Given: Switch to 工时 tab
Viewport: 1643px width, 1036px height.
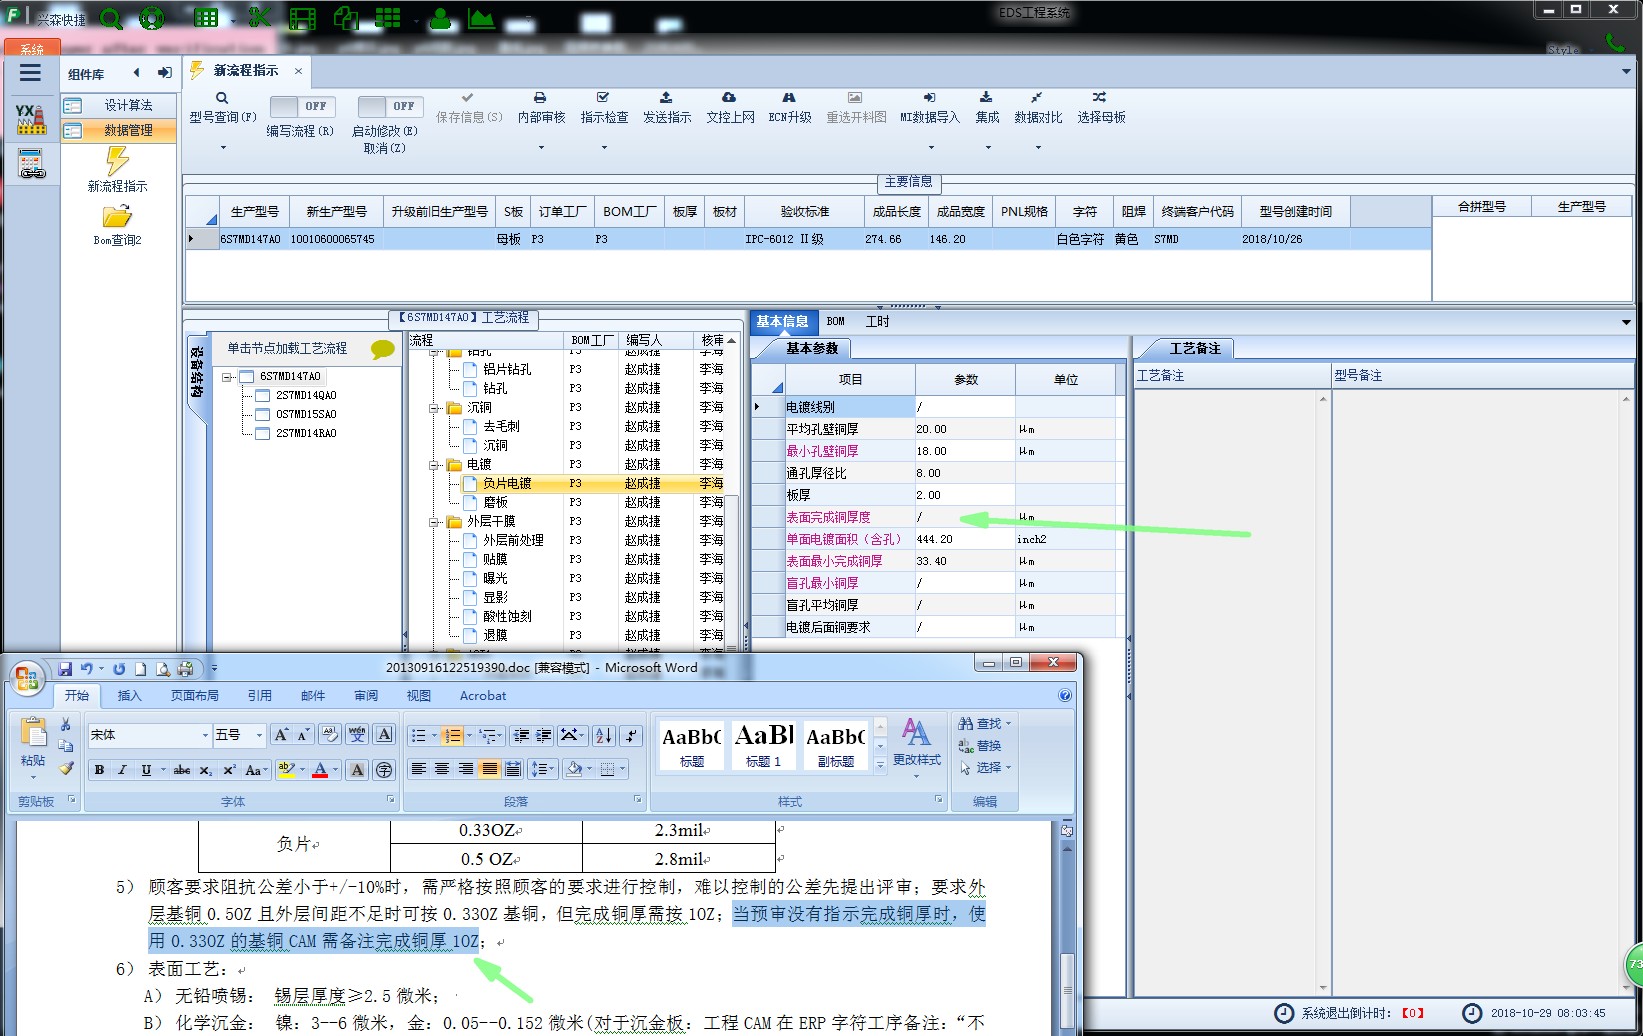Looking at the screenshot, I should point(877,321).
